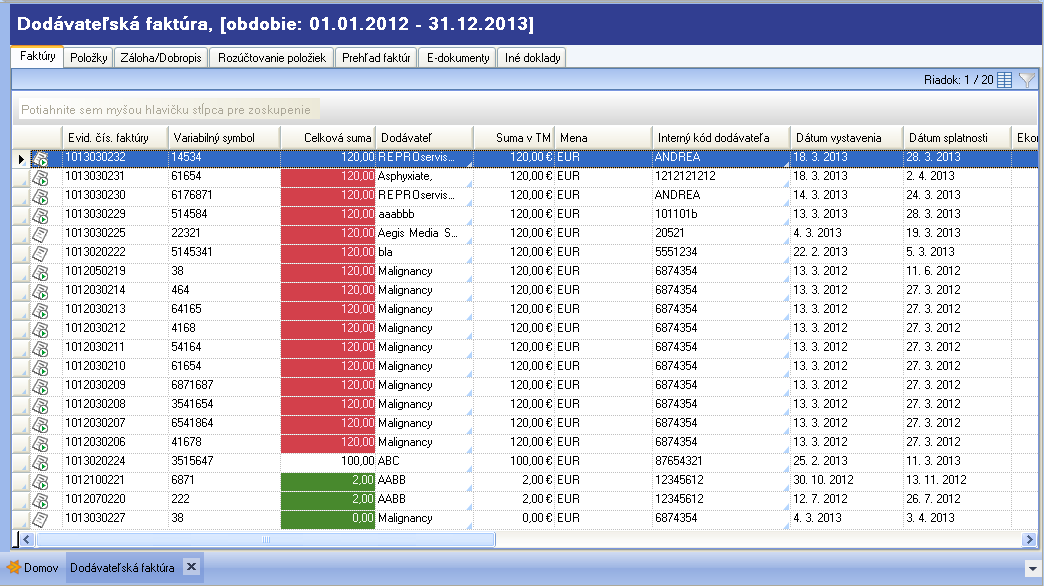The height and width of the screenshot is (586, 1044).
Task: Click the document icon for invoice 1012030208
Action: click(40, 406)
